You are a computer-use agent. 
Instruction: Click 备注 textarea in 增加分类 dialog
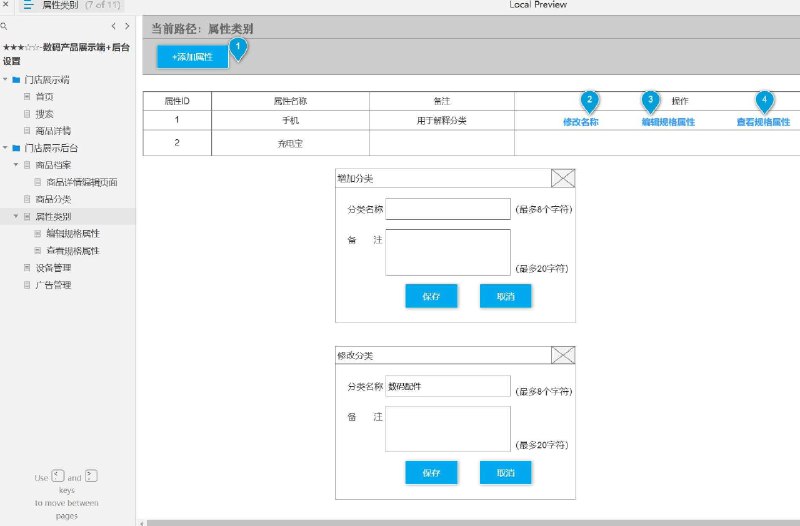pyautogui.click(x=447, y=252)
